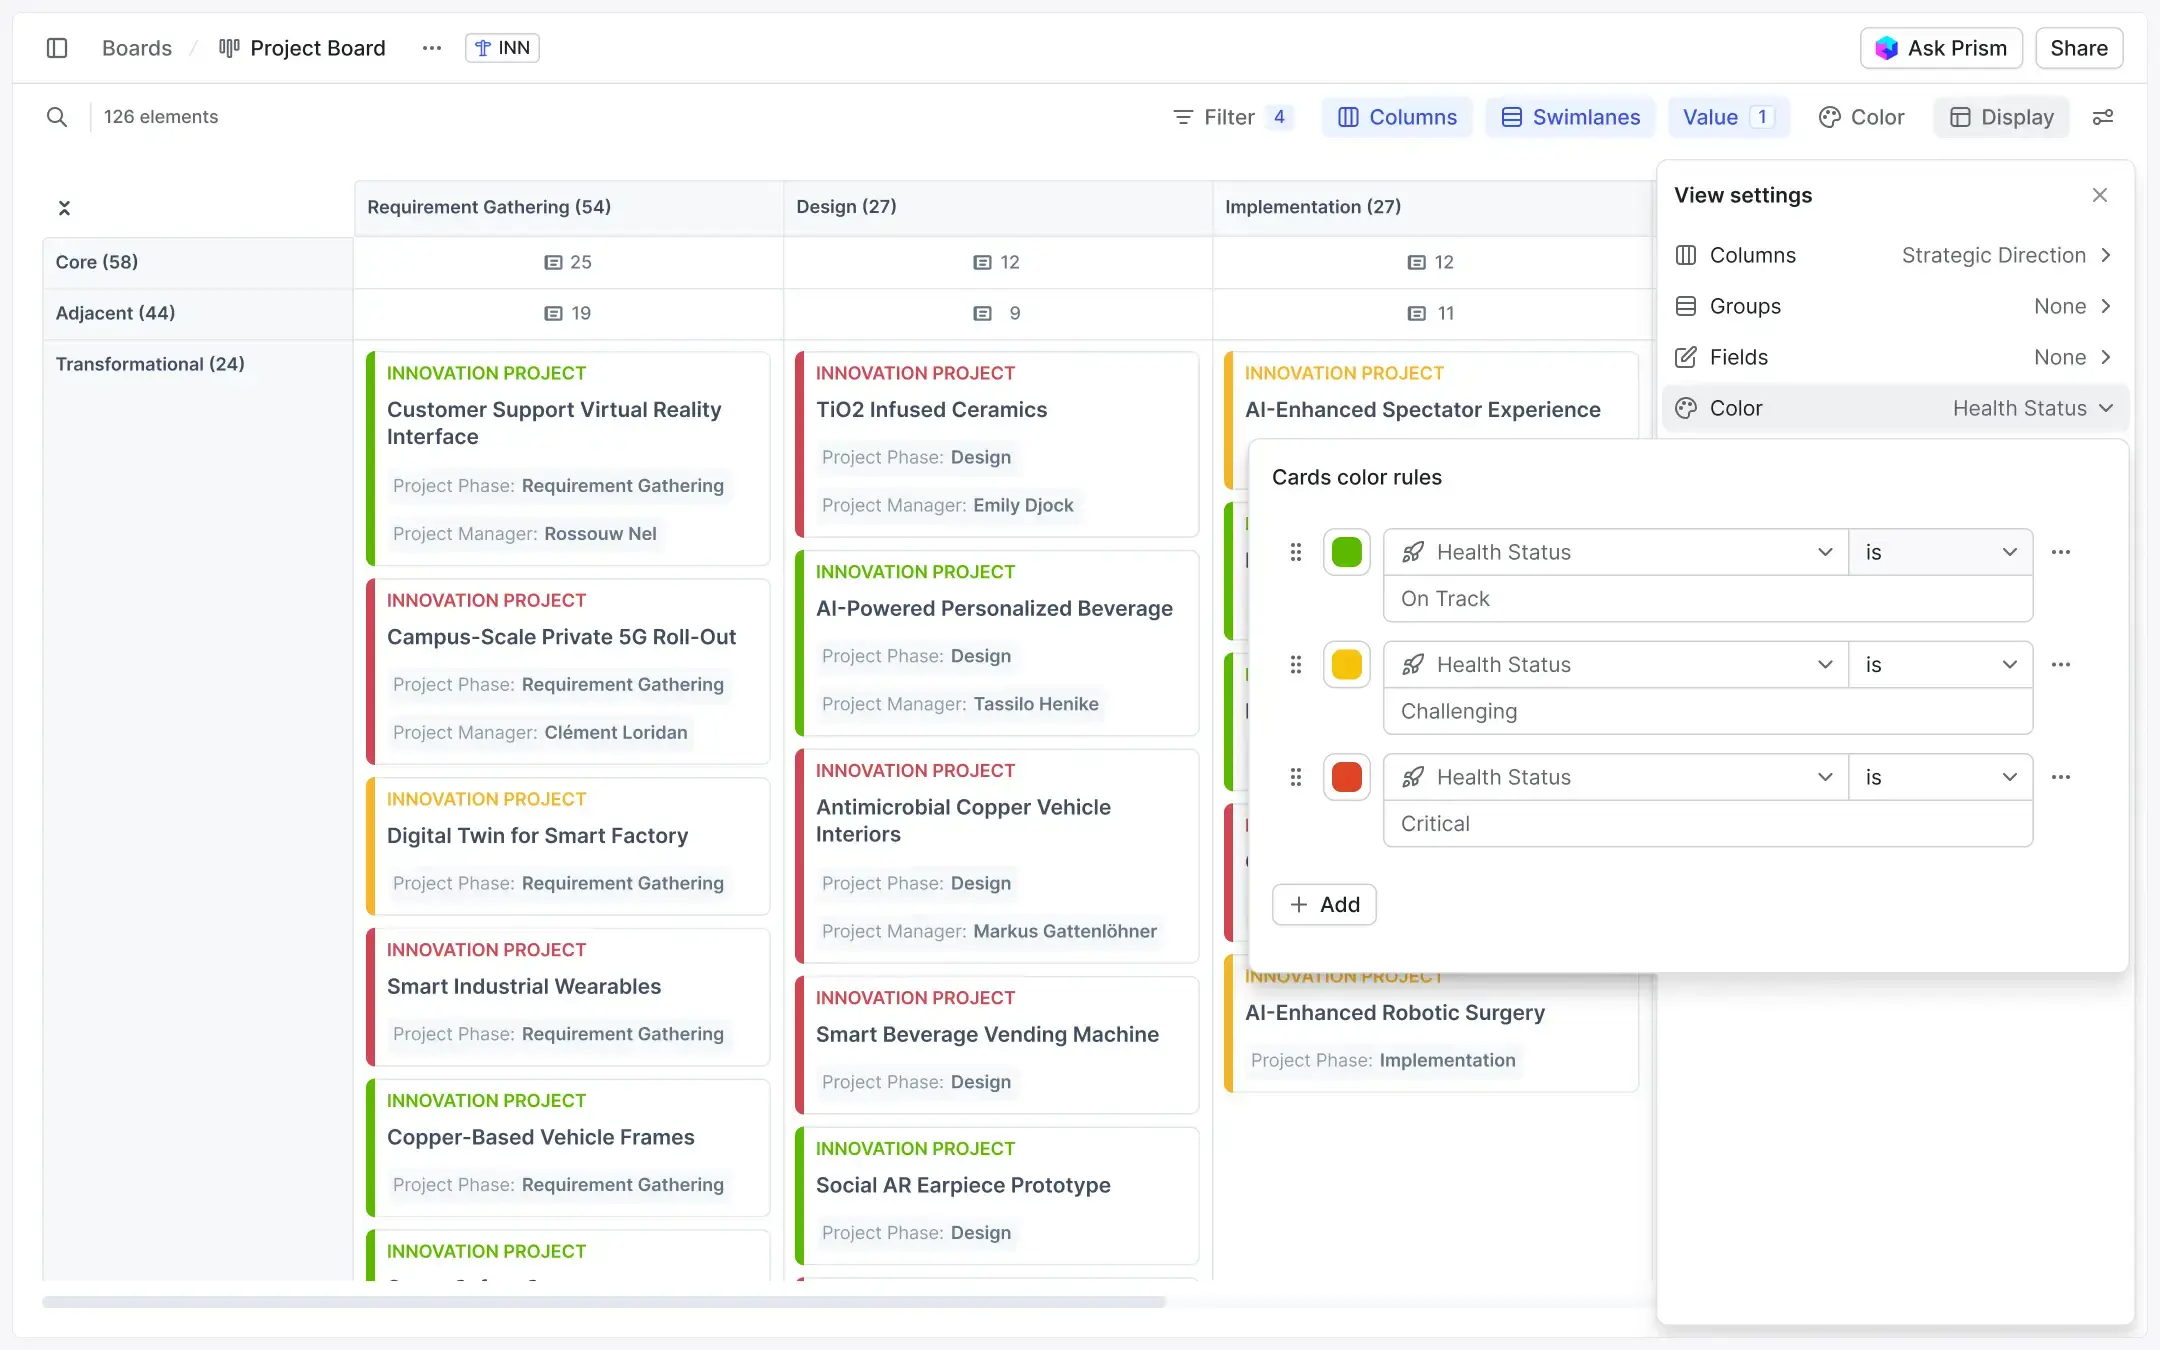Click the collapse swimlanes arrows icon
Image resolution: width=2160 pixels, height=1350 pixels.
[64, 208]
